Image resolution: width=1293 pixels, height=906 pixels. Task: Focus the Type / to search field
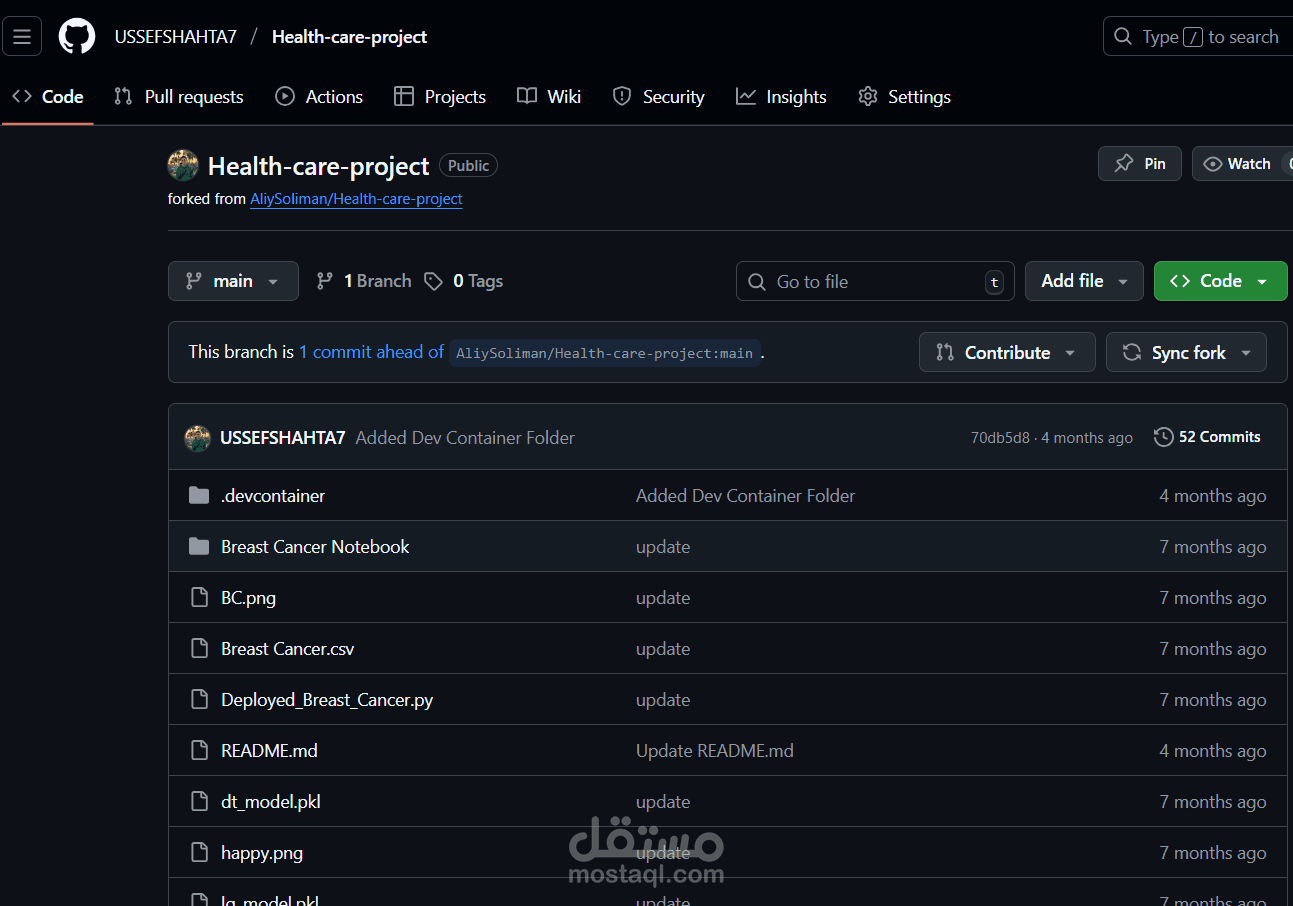(1198, 37)
